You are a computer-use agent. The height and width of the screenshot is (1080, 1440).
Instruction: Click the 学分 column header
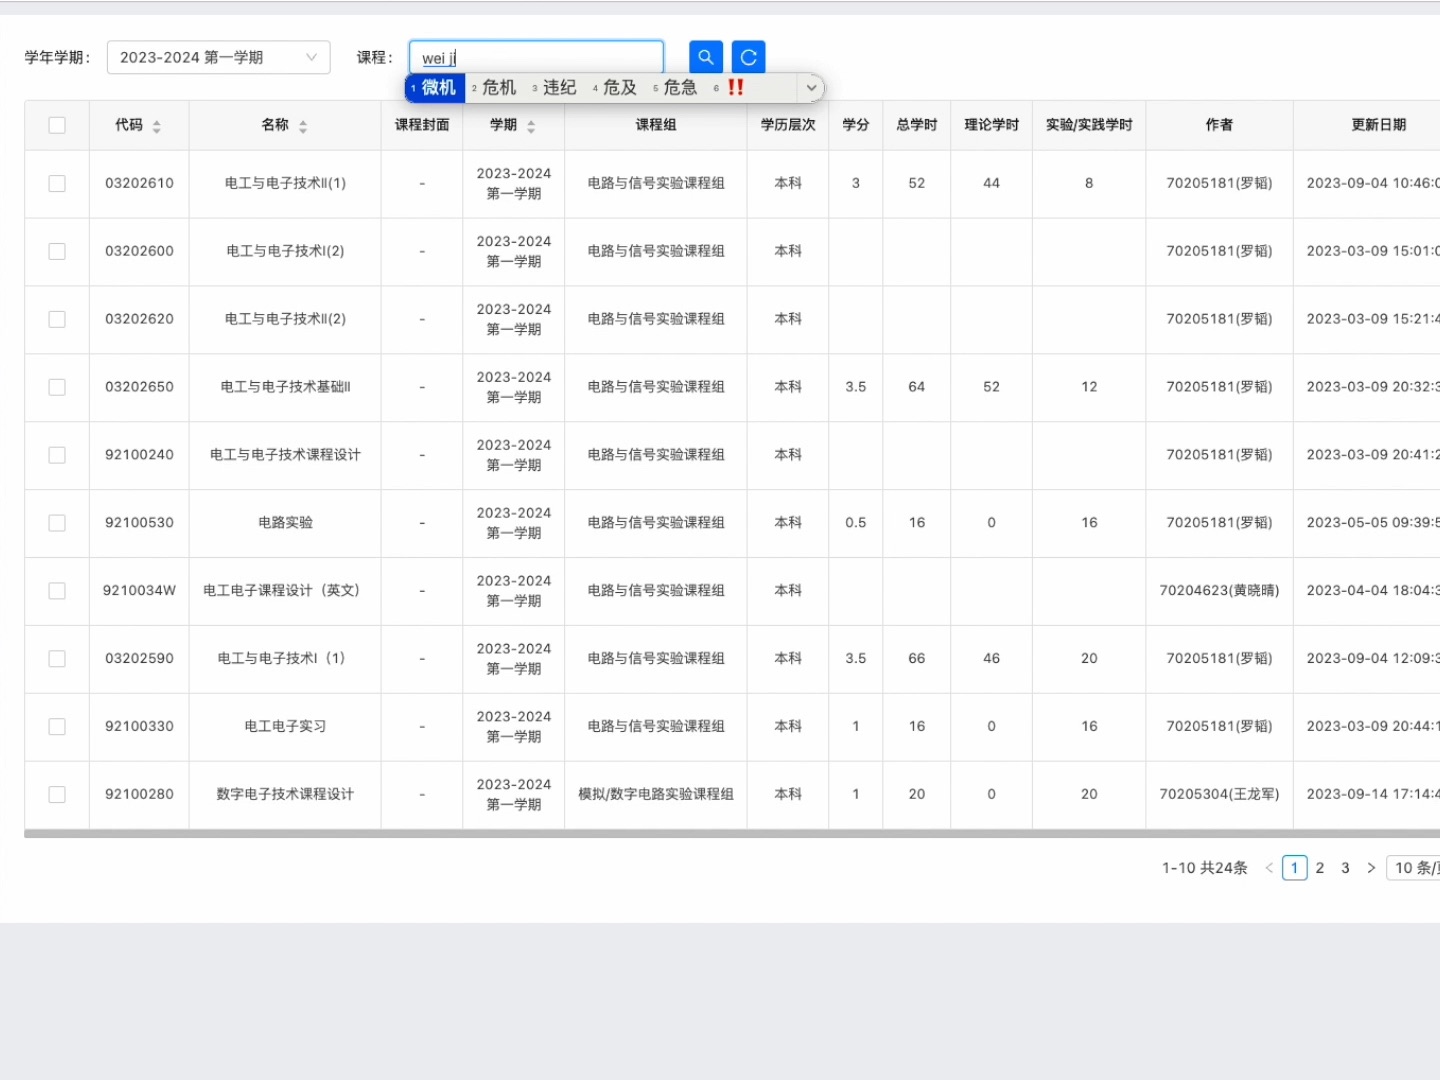[x=856, y=125]
